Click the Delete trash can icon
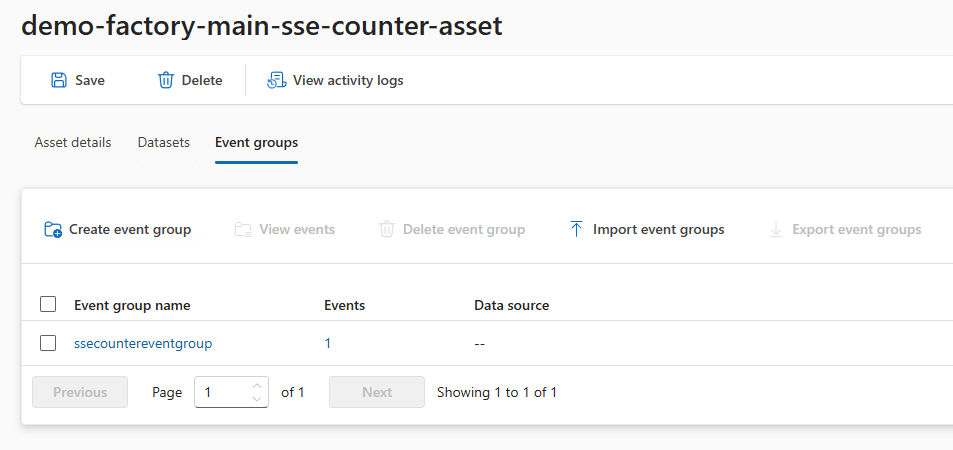Viewport: 953px width, 450px height. (166, 80)
